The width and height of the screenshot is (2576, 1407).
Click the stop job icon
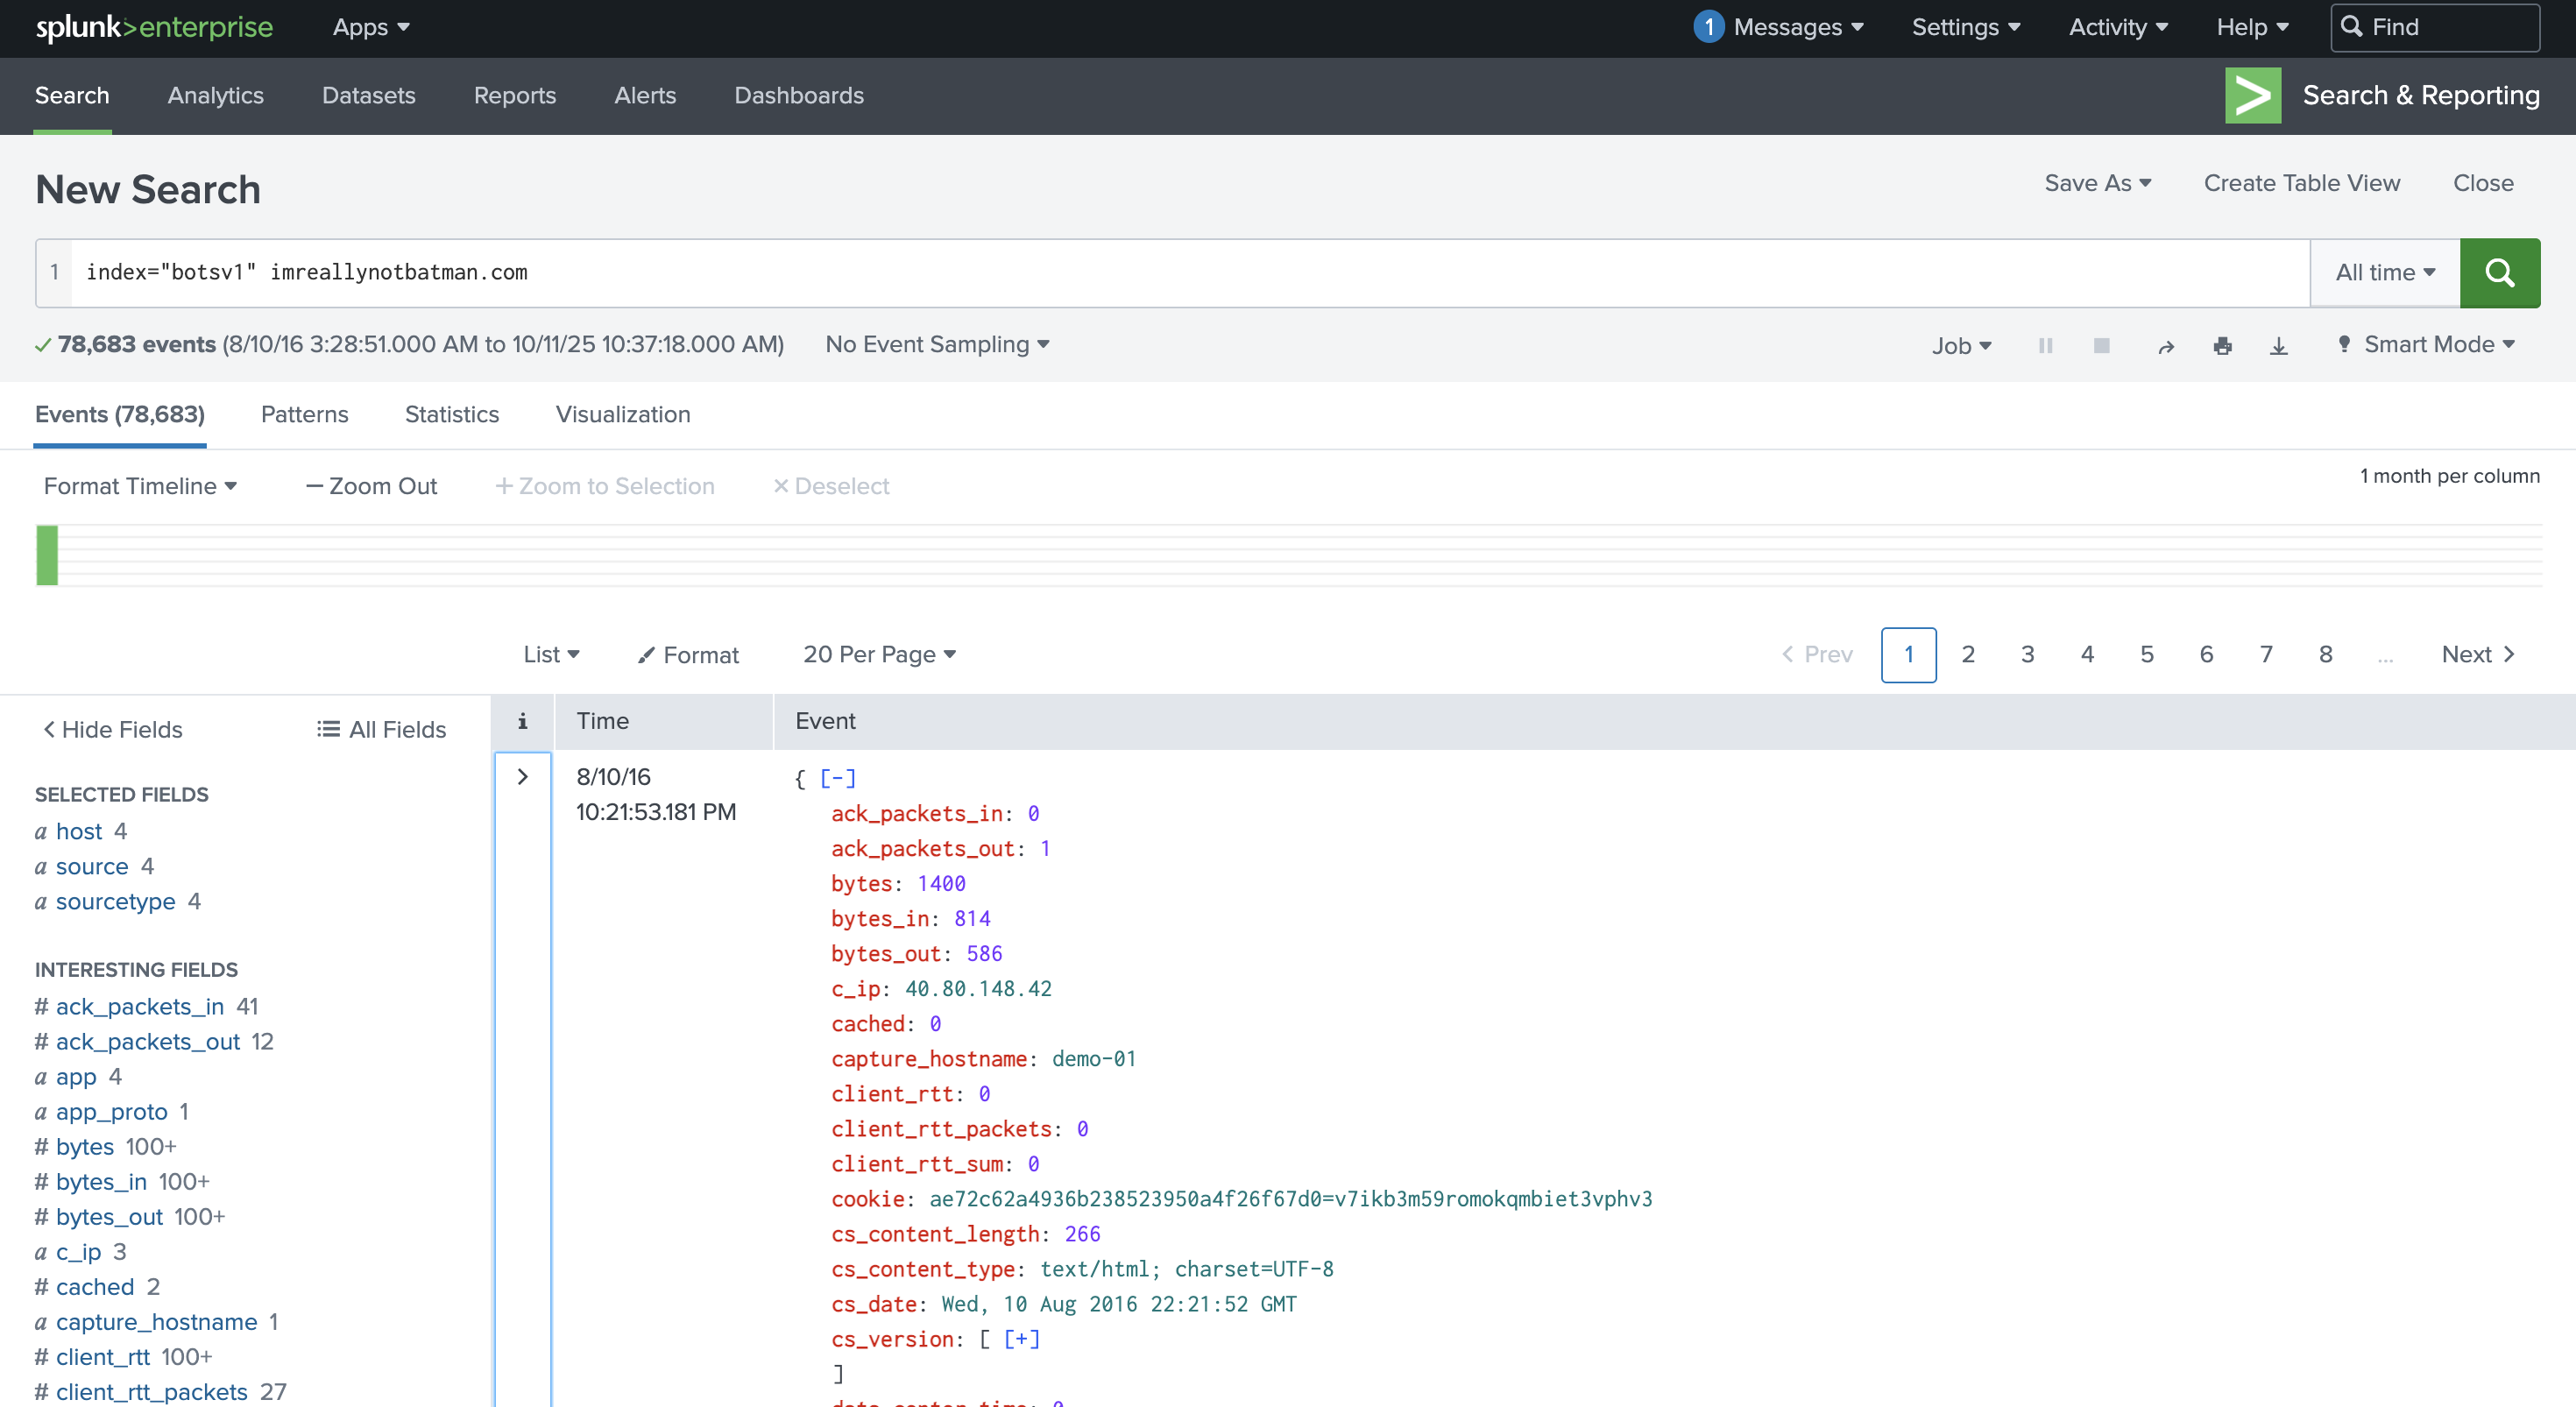[2101, 345]
